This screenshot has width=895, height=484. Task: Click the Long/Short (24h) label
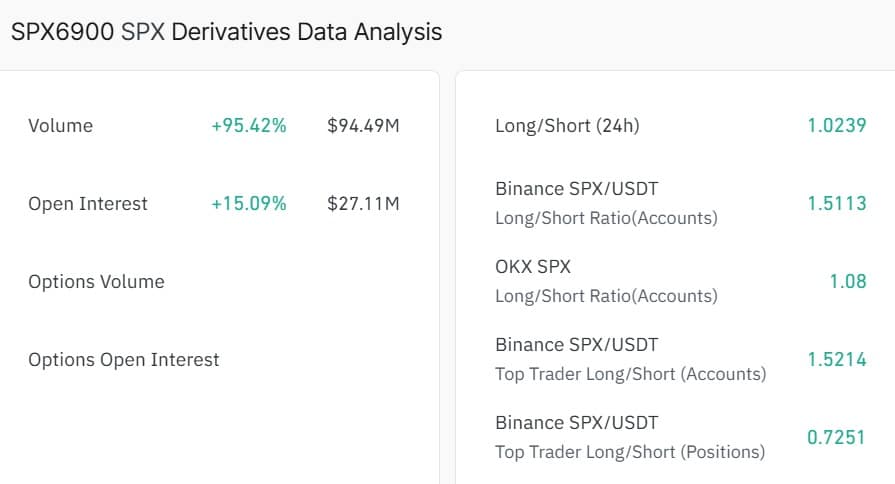pyautogui.click(x=567, y=126)
